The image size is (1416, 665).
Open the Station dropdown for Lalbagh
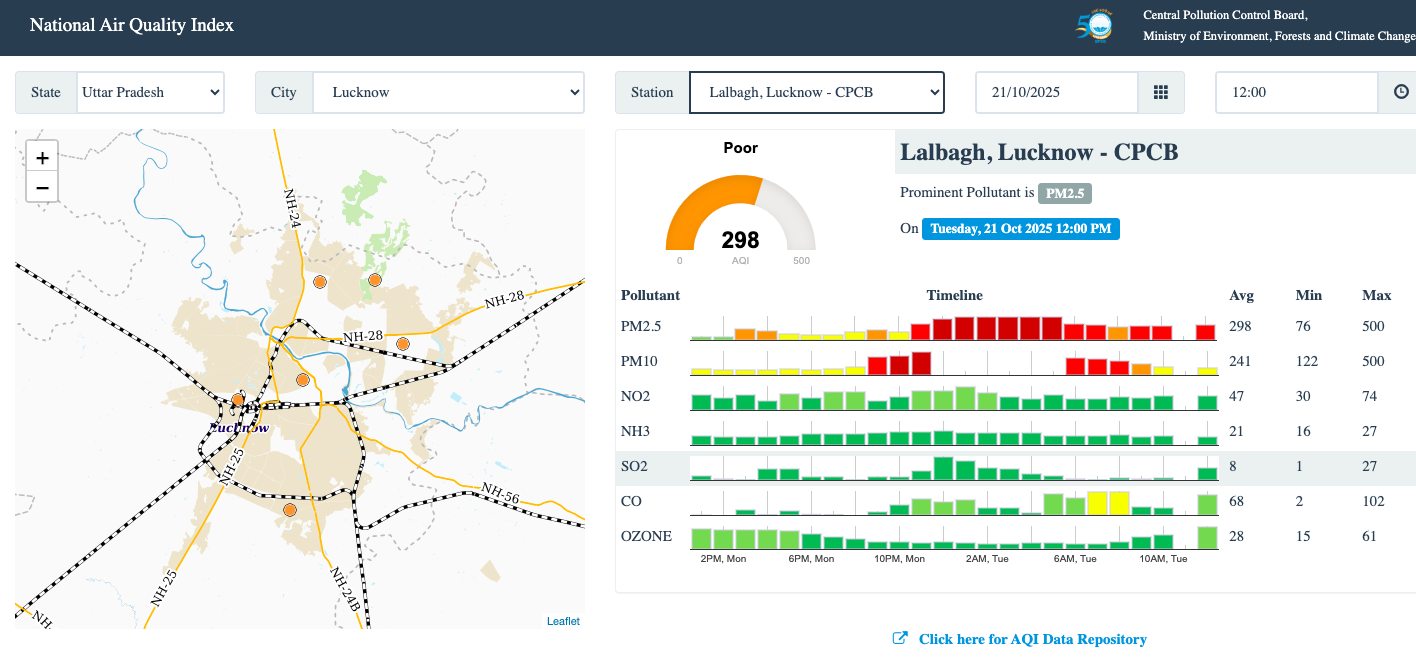tap(816, 92)
